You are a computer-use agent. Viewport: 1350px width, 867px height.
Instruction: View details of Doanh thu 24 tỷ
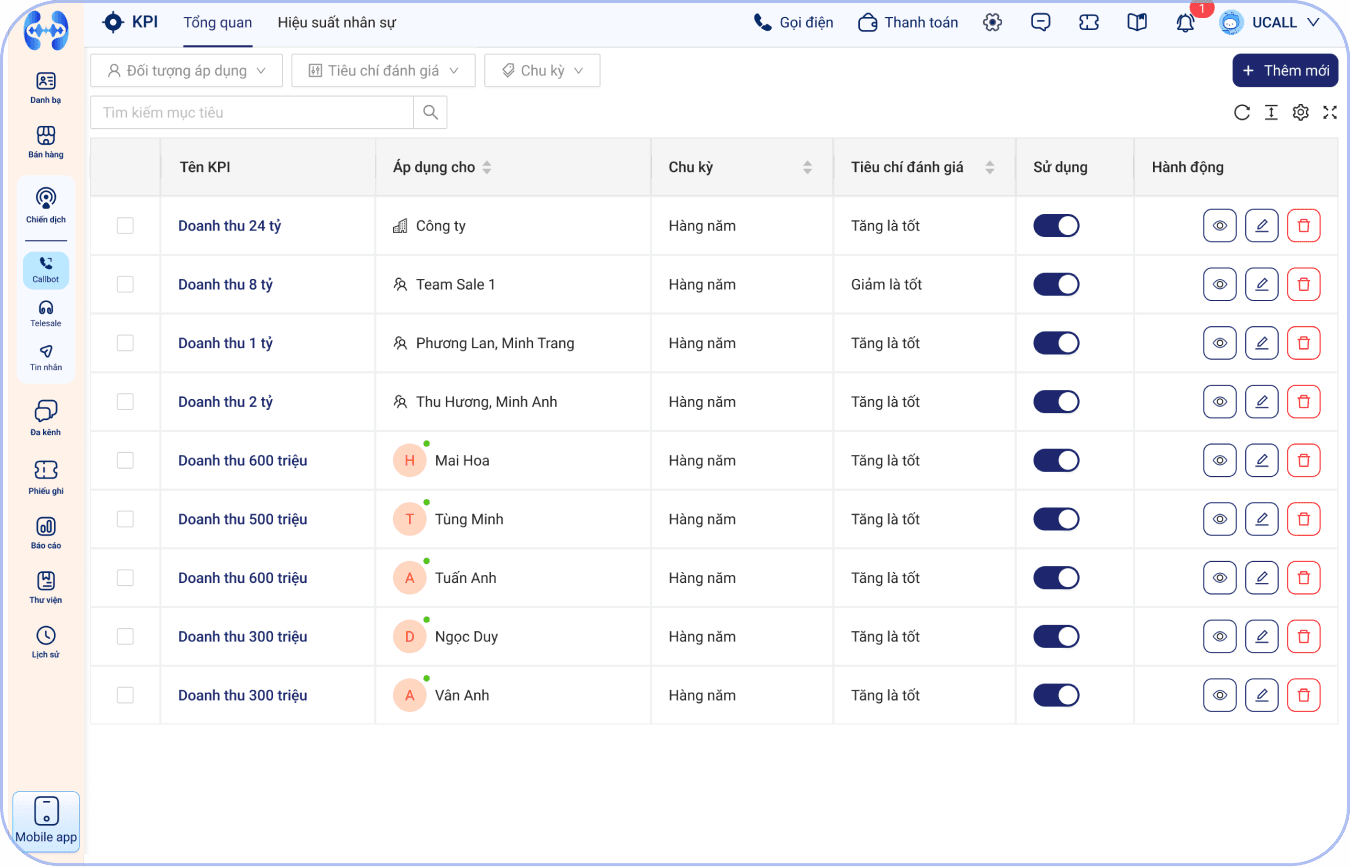click(x=1220, y=226)
